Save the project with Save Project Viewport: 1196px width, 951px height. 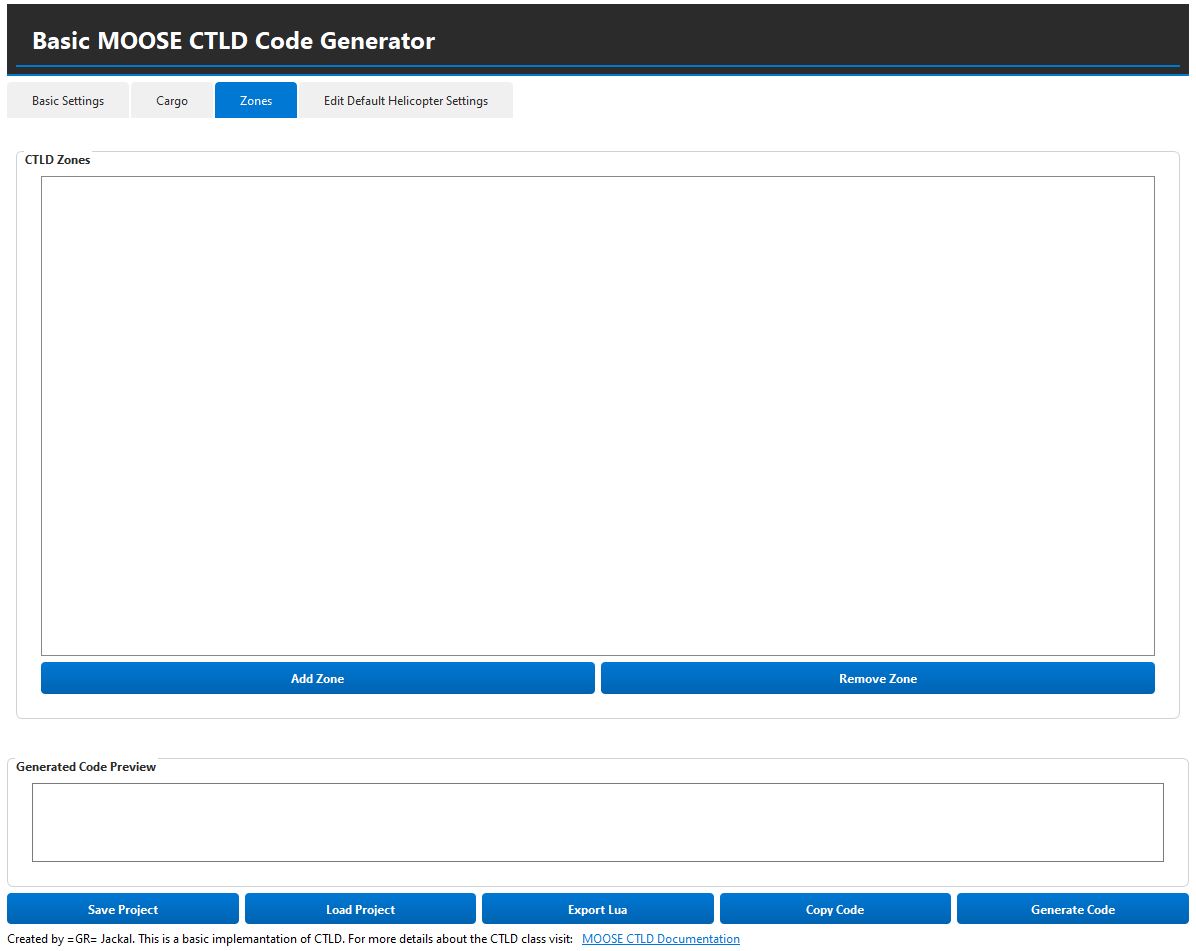pos(123,909)
